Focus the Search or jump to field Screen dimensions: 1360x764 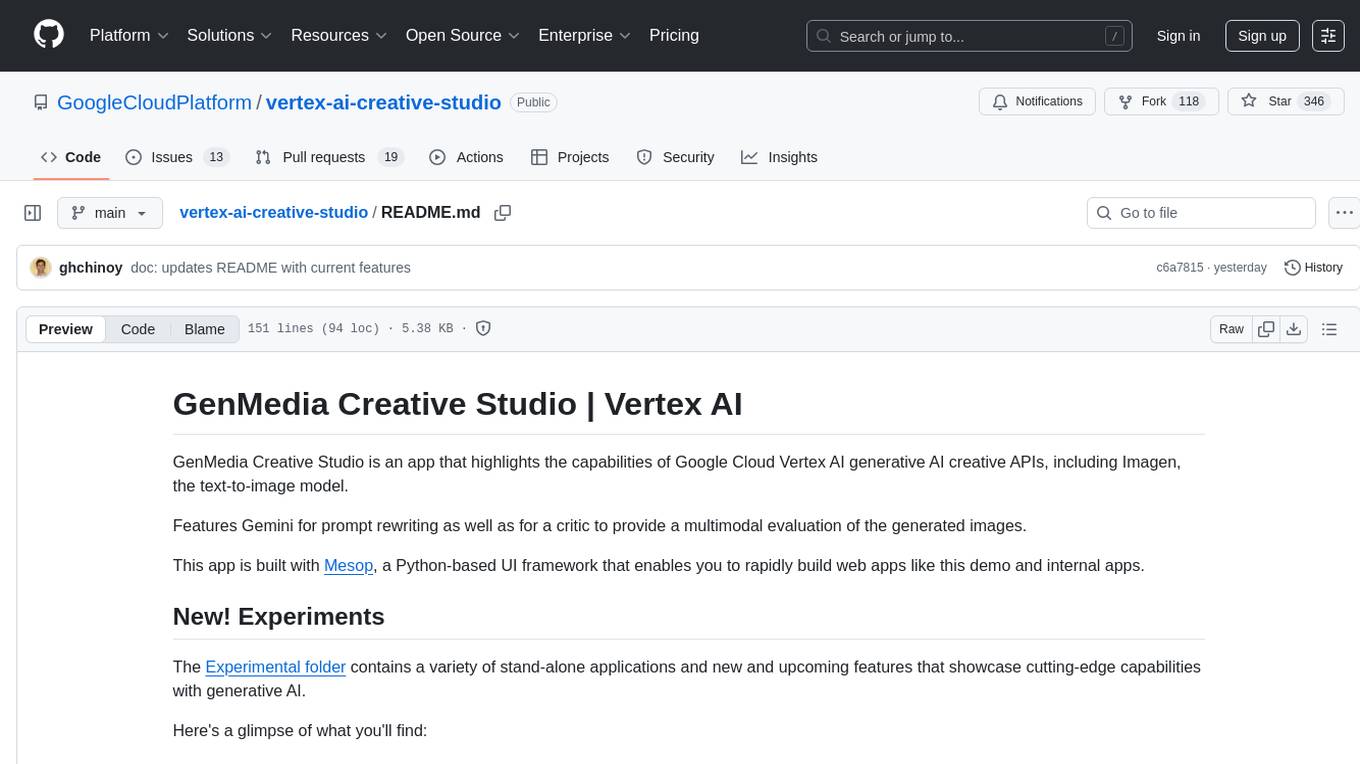click(969, 36)
